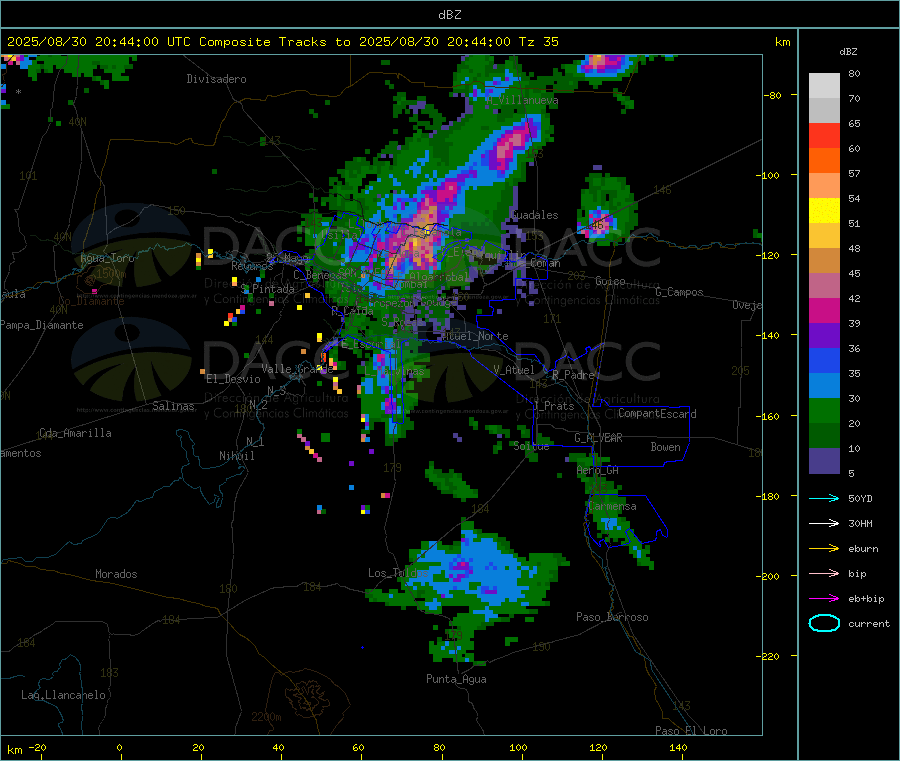Image resolution: width=900 pixels, height=761 pixels.
Task: Click the 'Aero_GA' map label
Action: [x=598, y=470]
